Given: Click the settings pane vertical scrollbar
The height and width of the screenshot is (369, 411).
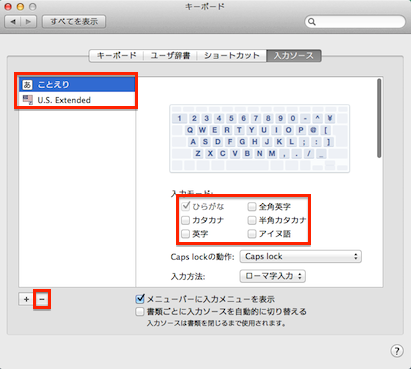Looking at the screenshot, I should pos(379,118).
